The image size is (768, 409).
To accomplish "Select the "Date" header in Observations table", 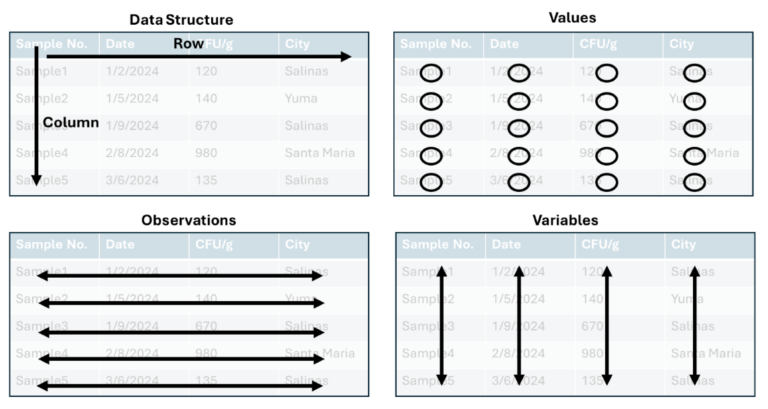I will [120, 245].
